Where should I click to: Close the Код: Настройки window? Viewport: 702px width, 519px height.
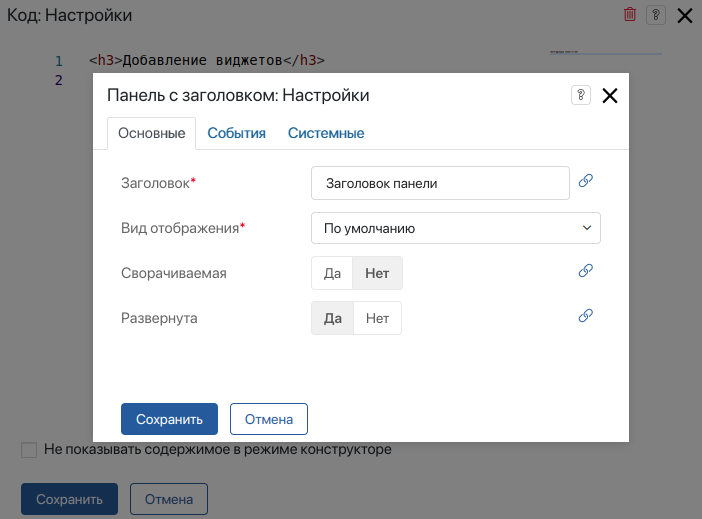click(x=685, y=15)
